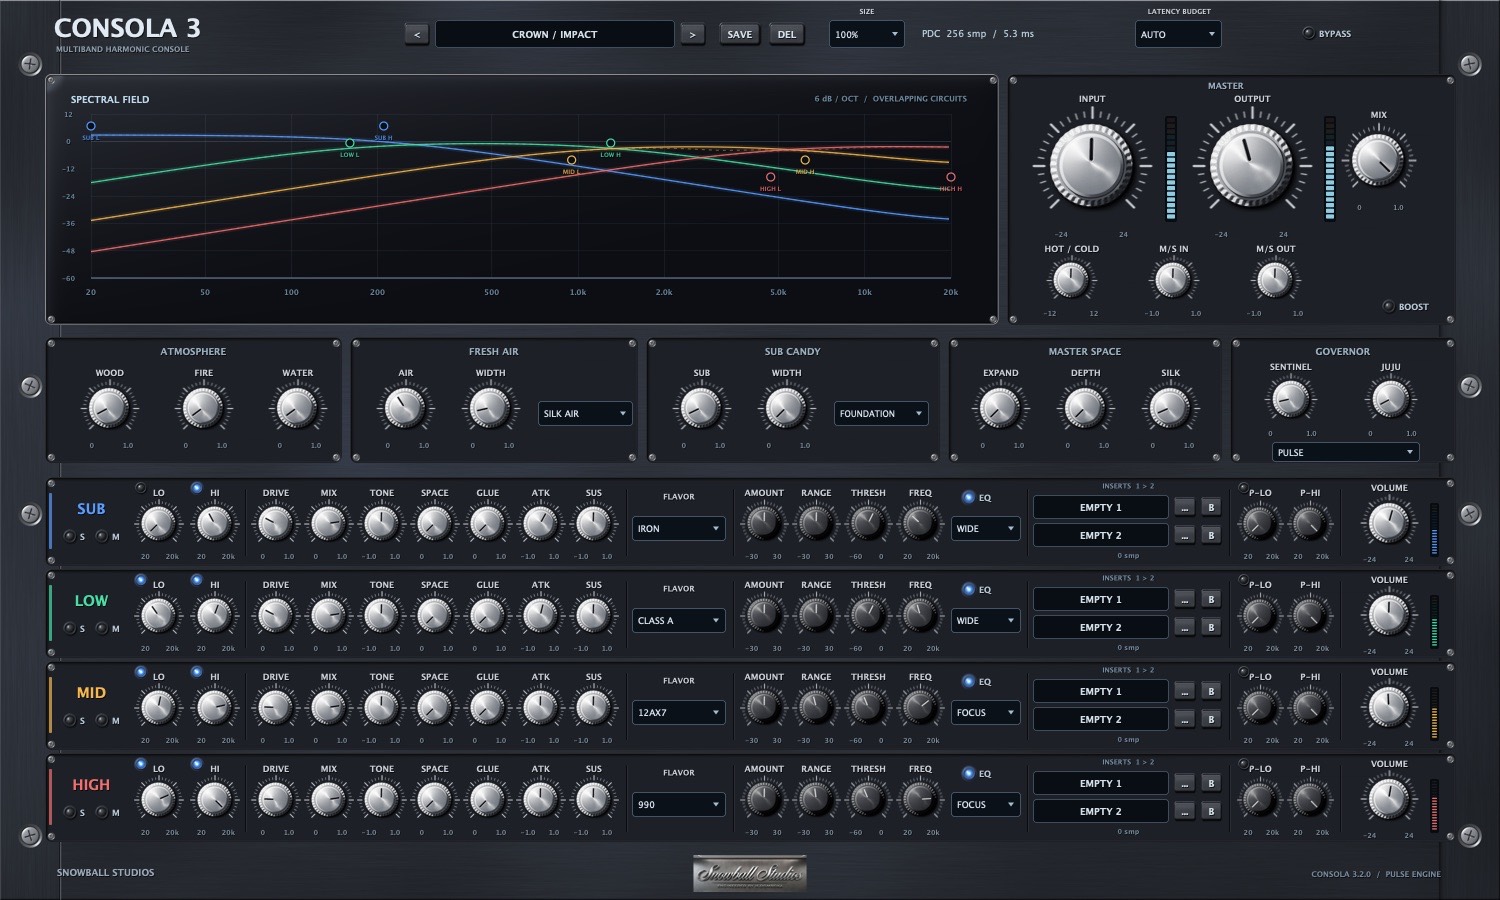Image resolution: width=1500 pixels, height=900 pixels.
Task: Select the HIGH L node in Spectral Field
Action: tap(770, 177)
